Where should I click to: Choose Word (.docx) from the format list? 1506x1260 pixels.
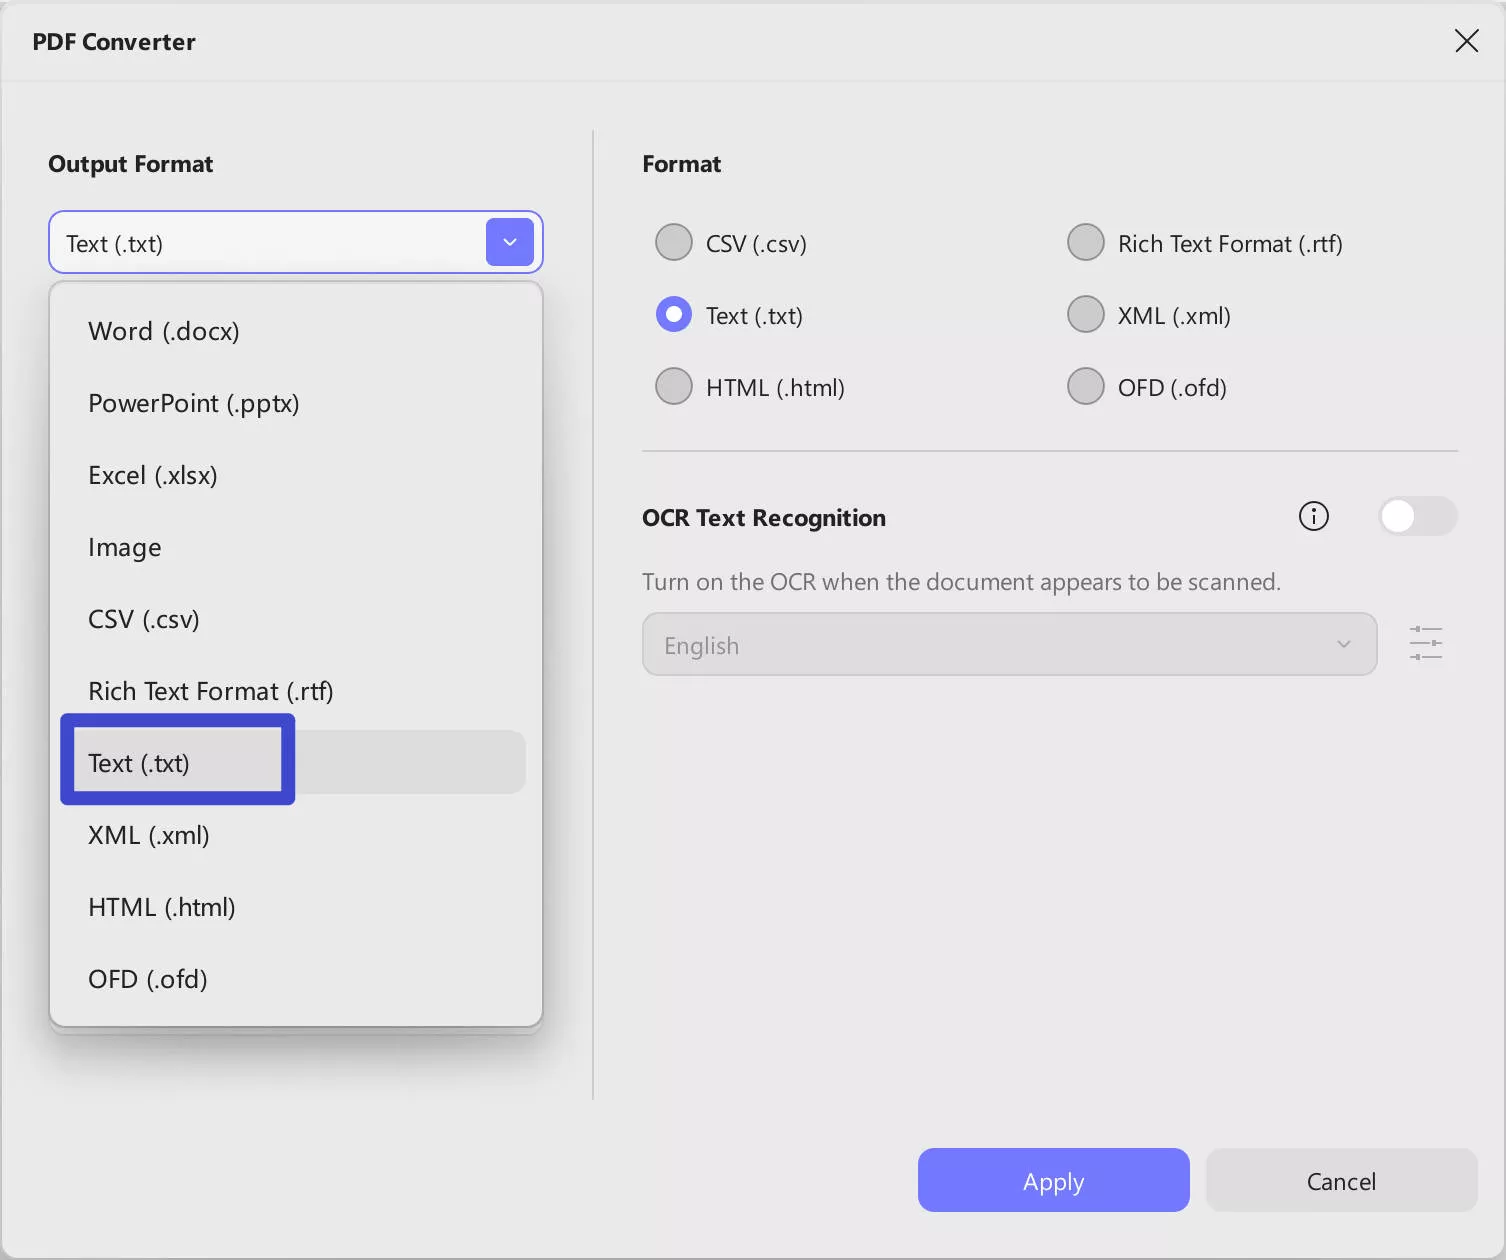163,331
